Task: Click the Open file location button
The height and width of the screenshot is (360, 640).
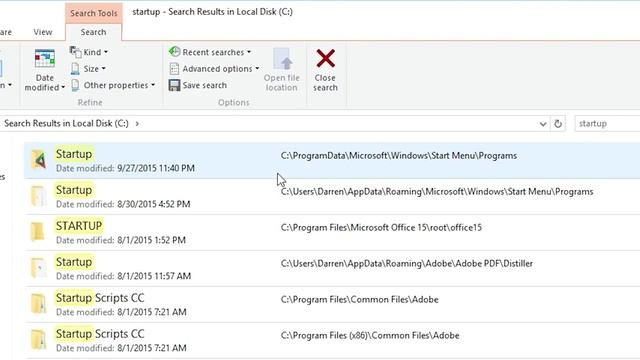Action: click(x=282, y=70)
